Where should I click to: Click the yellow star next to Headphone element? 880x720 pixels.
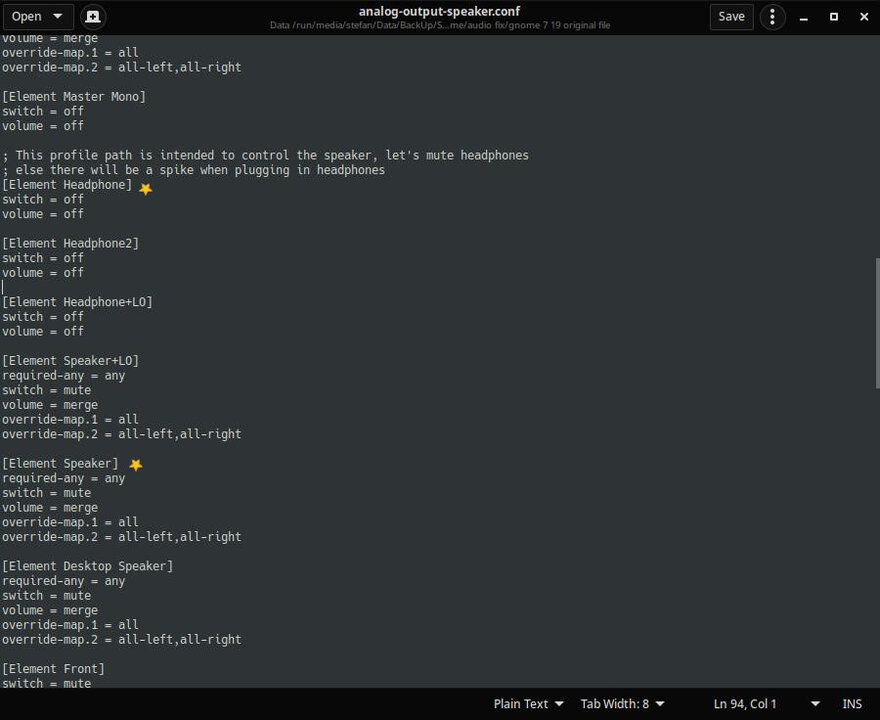(x=145, y=189)
